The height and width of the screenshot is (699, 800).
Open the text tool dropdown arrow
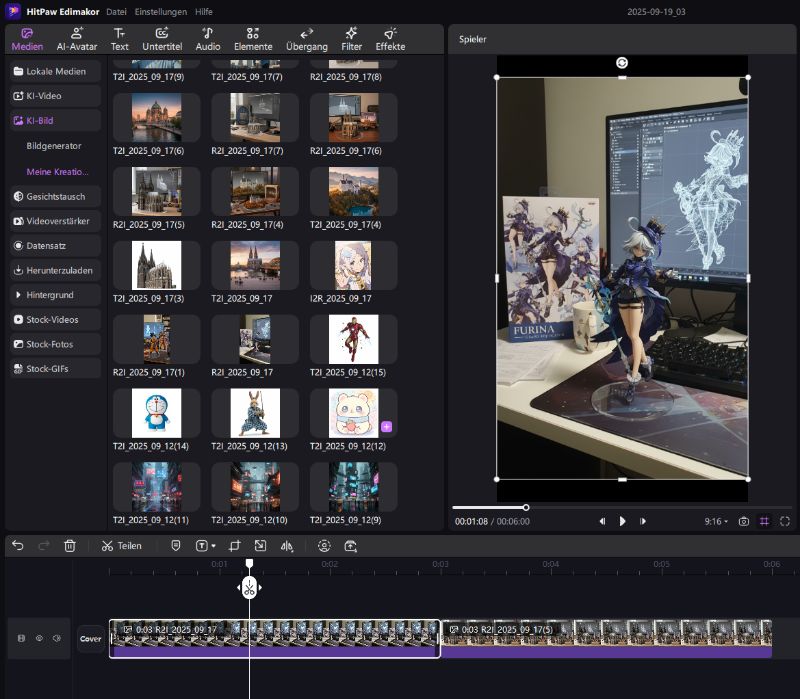pos(214,546)
